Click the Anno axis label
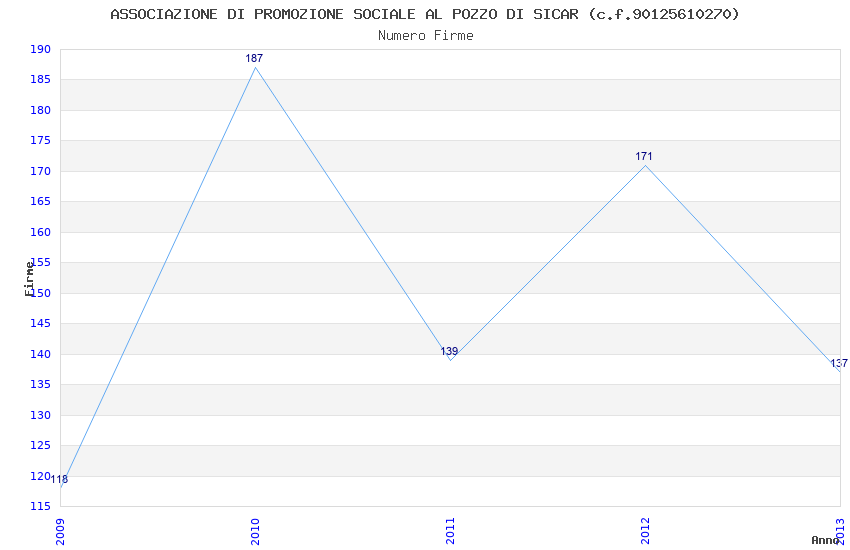This screenshot has width=850, height=550. coord(825,540)
